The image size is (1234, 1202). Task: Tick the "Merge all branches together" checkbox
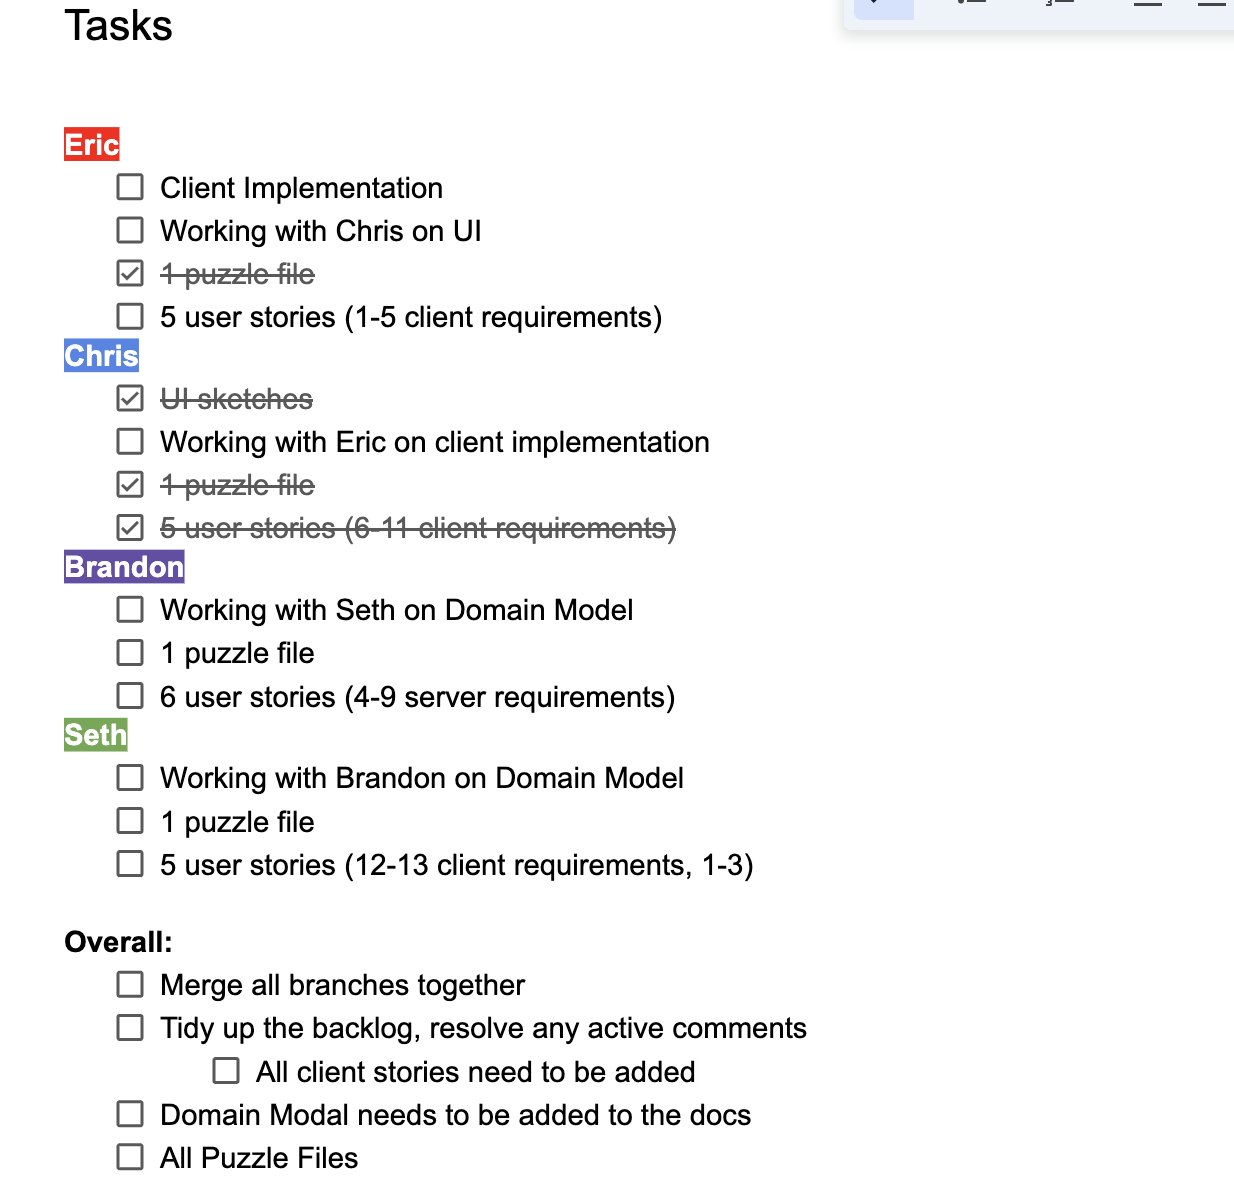pyautogui.click(x=130, y=984)
